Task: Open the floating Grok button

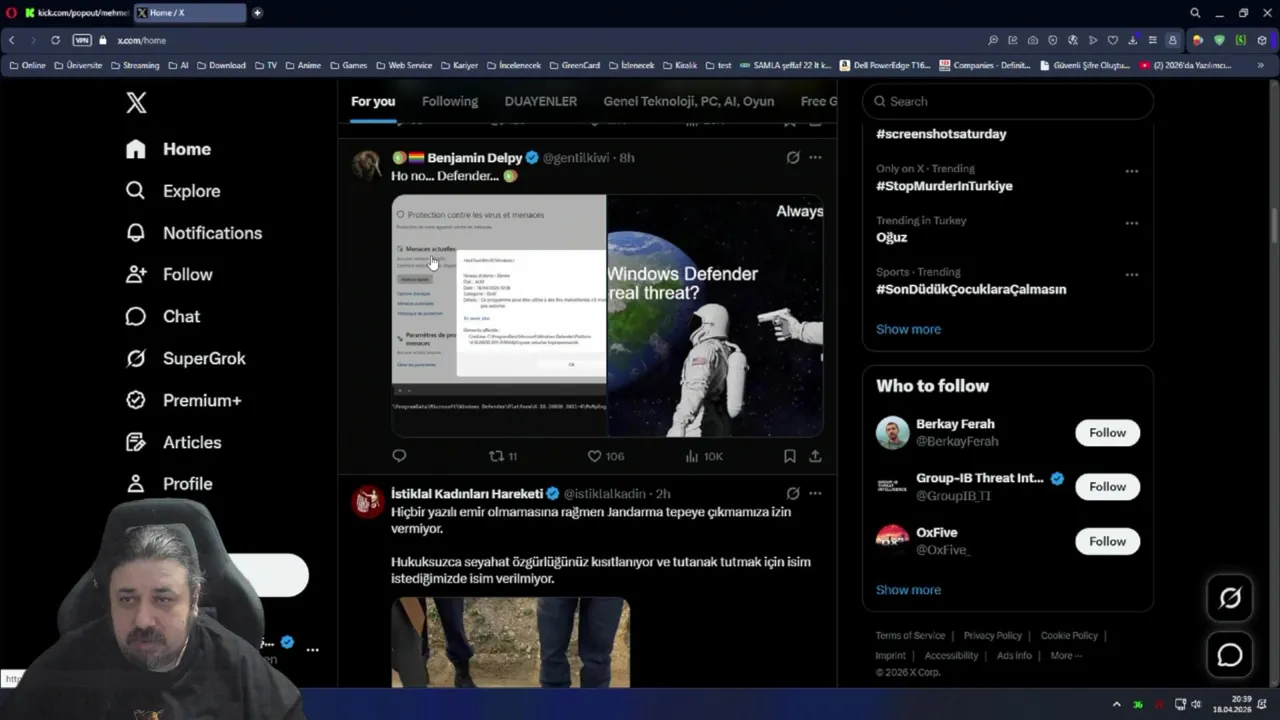Action: [1230, 598]
